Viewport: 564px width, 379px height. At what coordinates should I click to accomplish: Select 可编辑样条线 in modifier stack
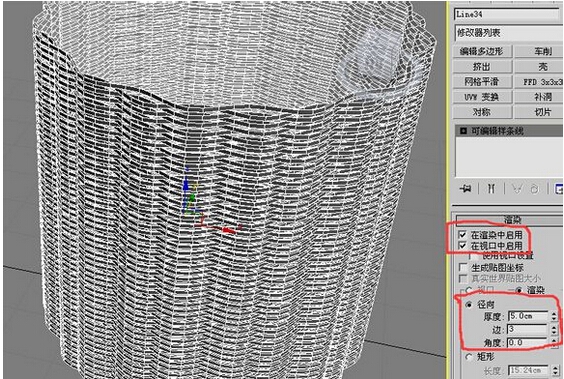(x=509, y=131)
